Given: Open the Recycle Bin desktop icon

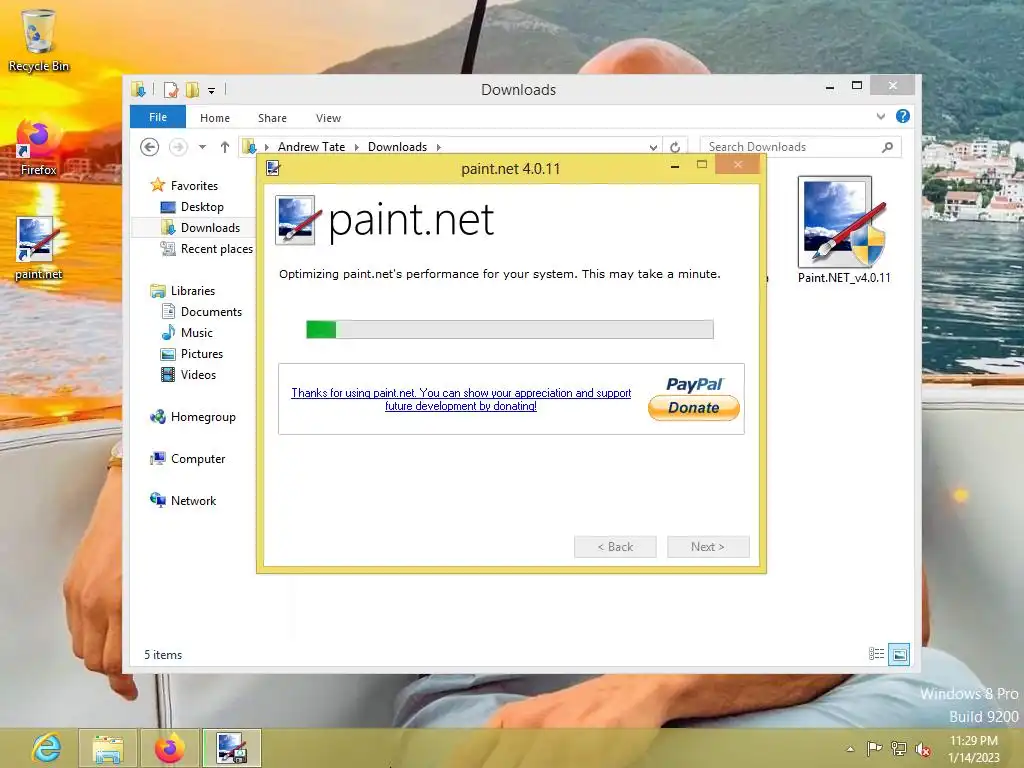Looking at the screenshot, I should (39, 39).
